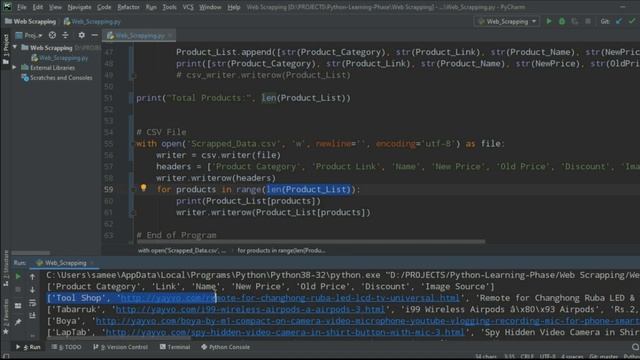Open the Edit menu
The height and width of the screenshot is (360, 640).
pyautogui.click(x=38, y=7)
